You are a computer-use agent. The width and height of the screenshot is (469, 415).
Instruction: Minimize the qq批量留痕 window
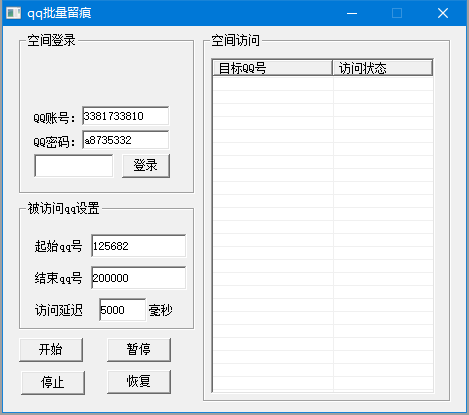(x=352, y=13)
